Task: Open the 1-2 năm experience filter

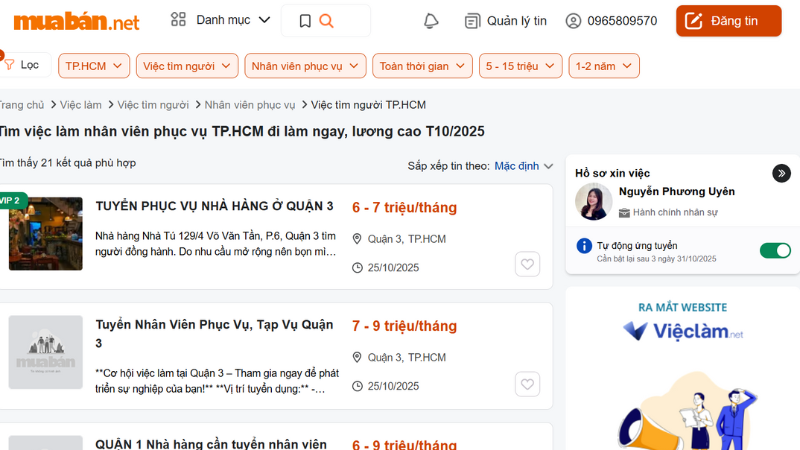Action: coord(604,66)
